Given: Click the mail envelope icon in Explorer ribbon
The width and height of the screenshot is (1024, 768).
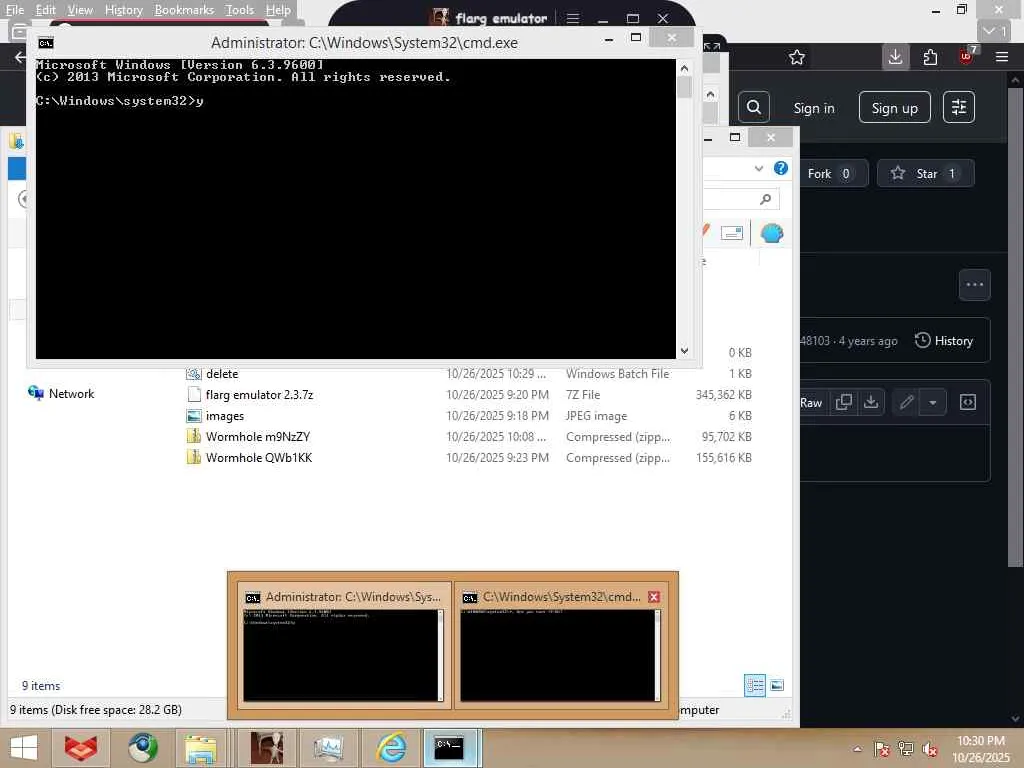Looking at the screenshot, I should (731, 233).
